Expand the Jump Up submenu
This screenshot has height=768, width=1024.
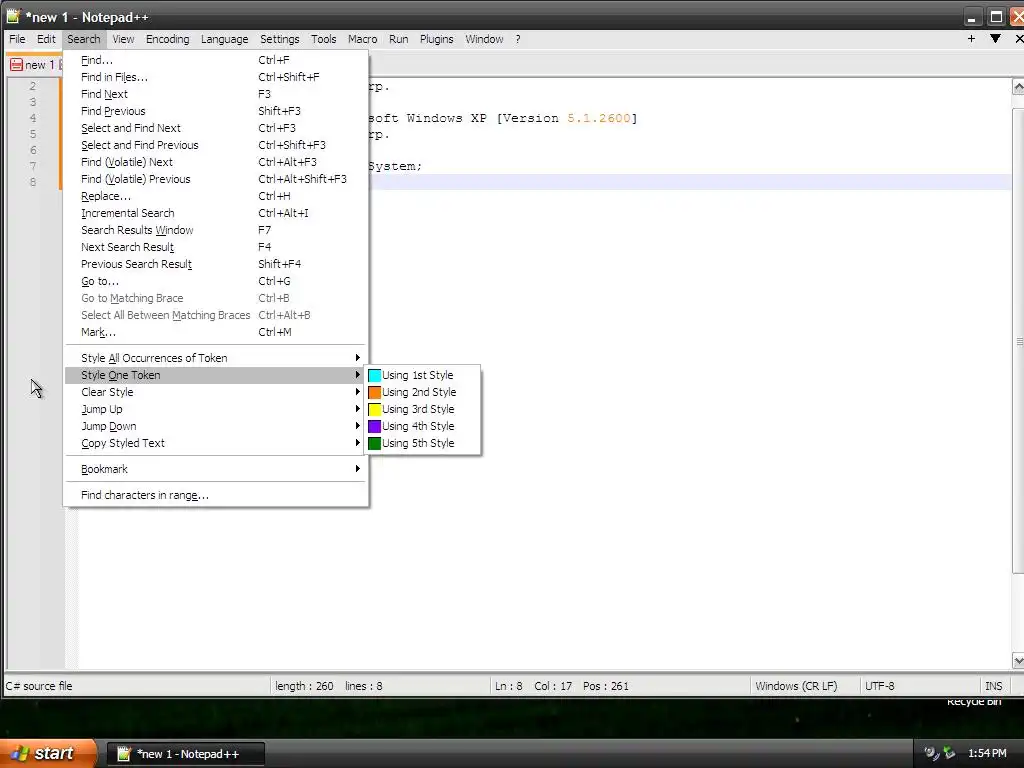click(x=216, y=409)
